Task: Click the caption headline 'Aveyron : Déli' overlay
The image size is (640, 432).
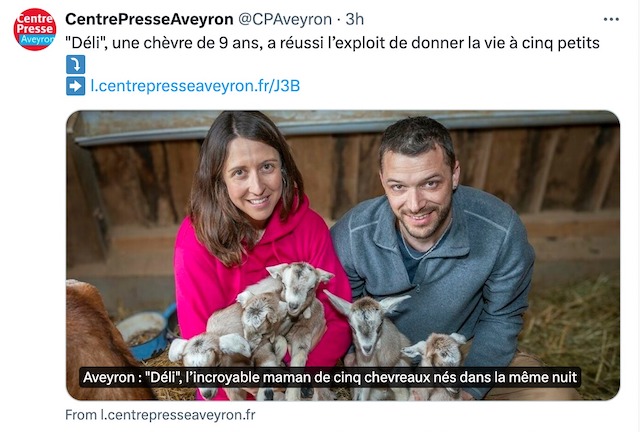Action: click(x=330, y=377)
